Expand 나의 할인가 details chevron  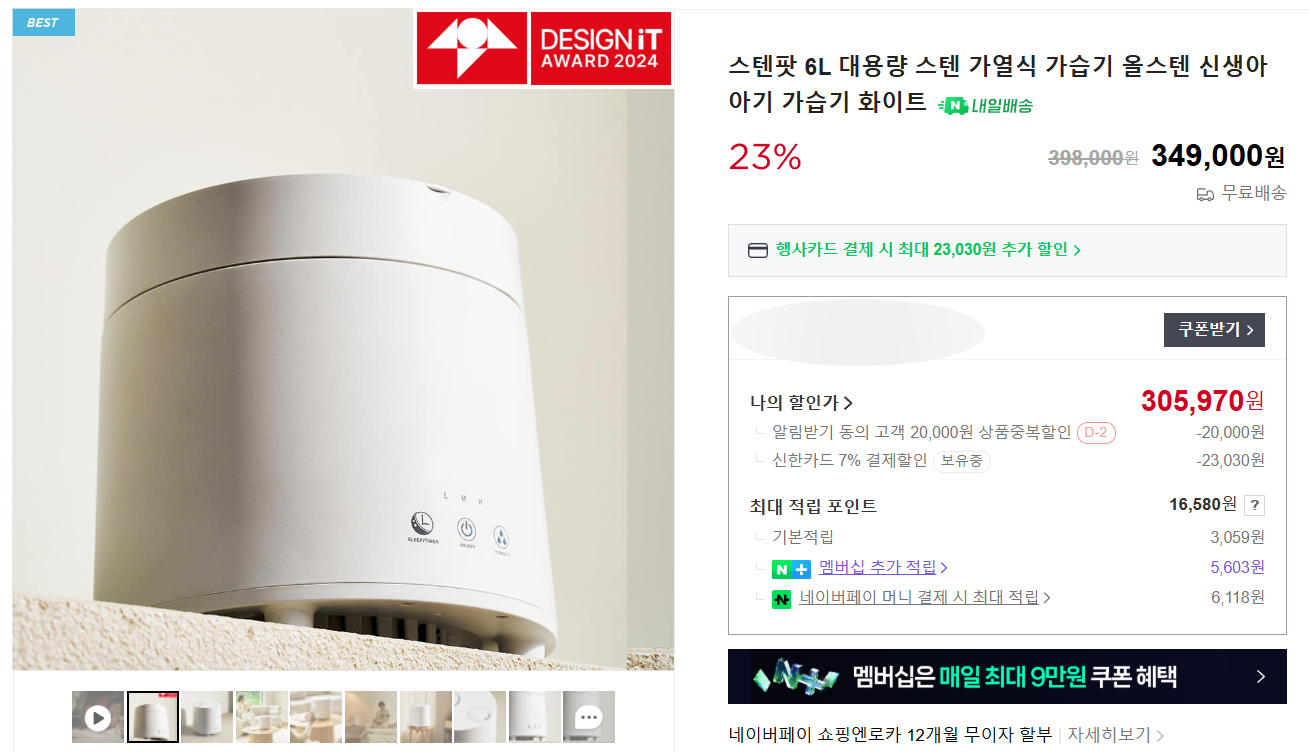pos(848,403)
